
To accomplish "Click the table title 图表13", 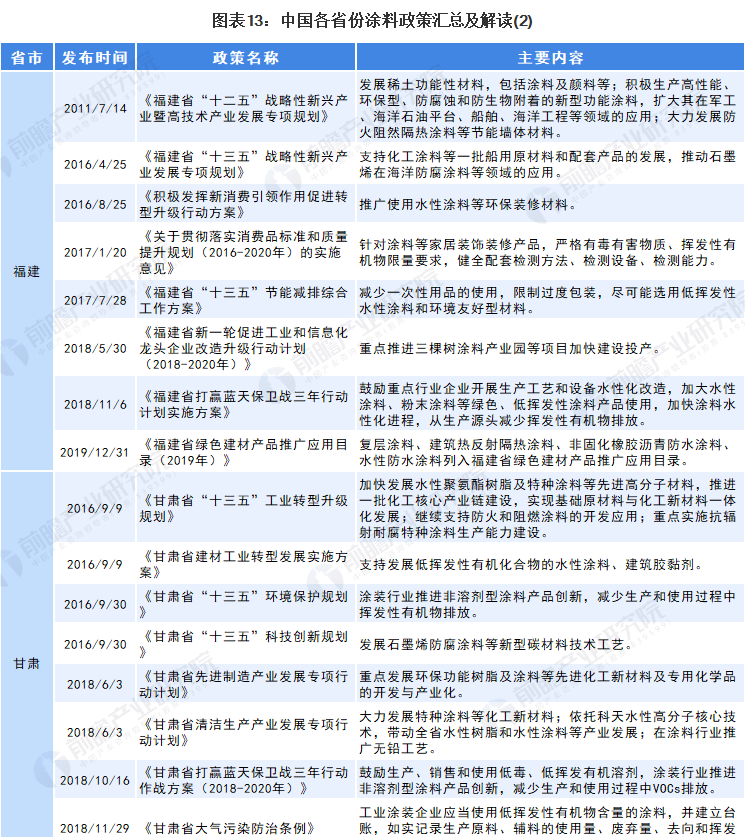I will tap(372, 18).
